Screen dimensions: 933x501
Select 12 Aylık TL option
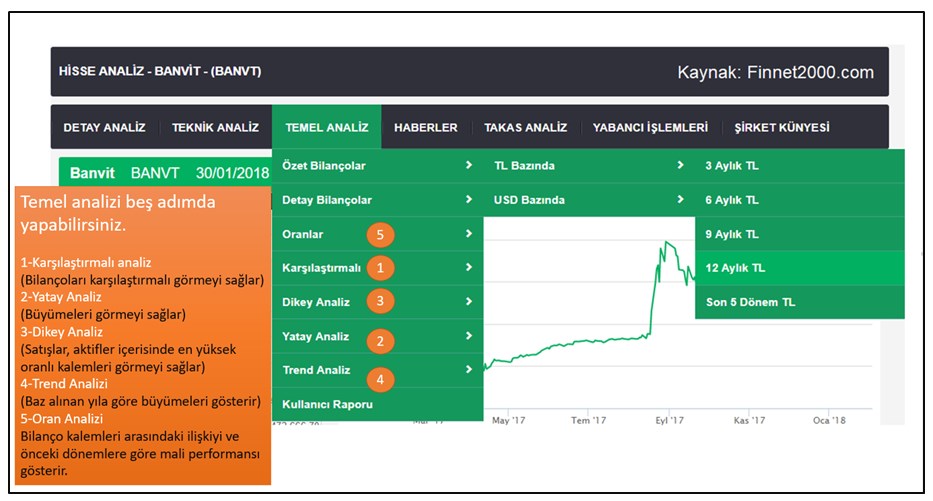tap(800, 268)
